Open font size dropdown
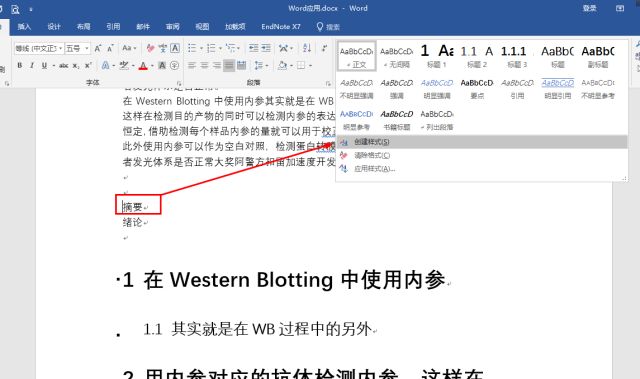Screen dimensions: 640x379 (87, 48)
